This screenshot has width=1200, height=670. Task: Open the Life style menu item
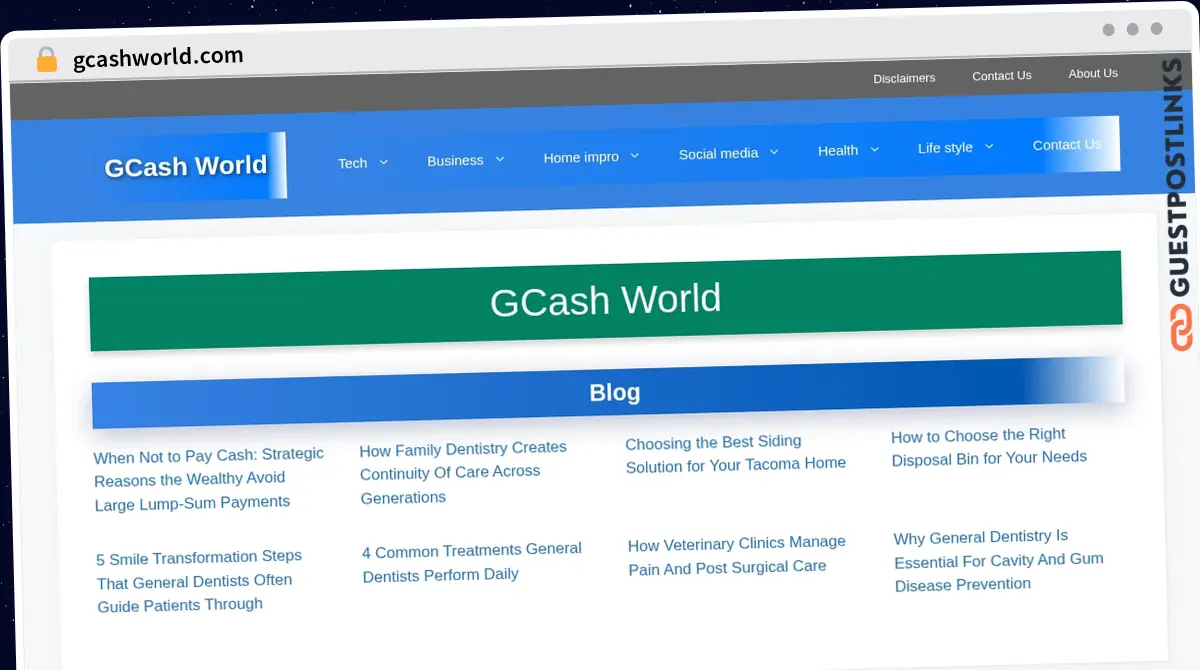945,147
